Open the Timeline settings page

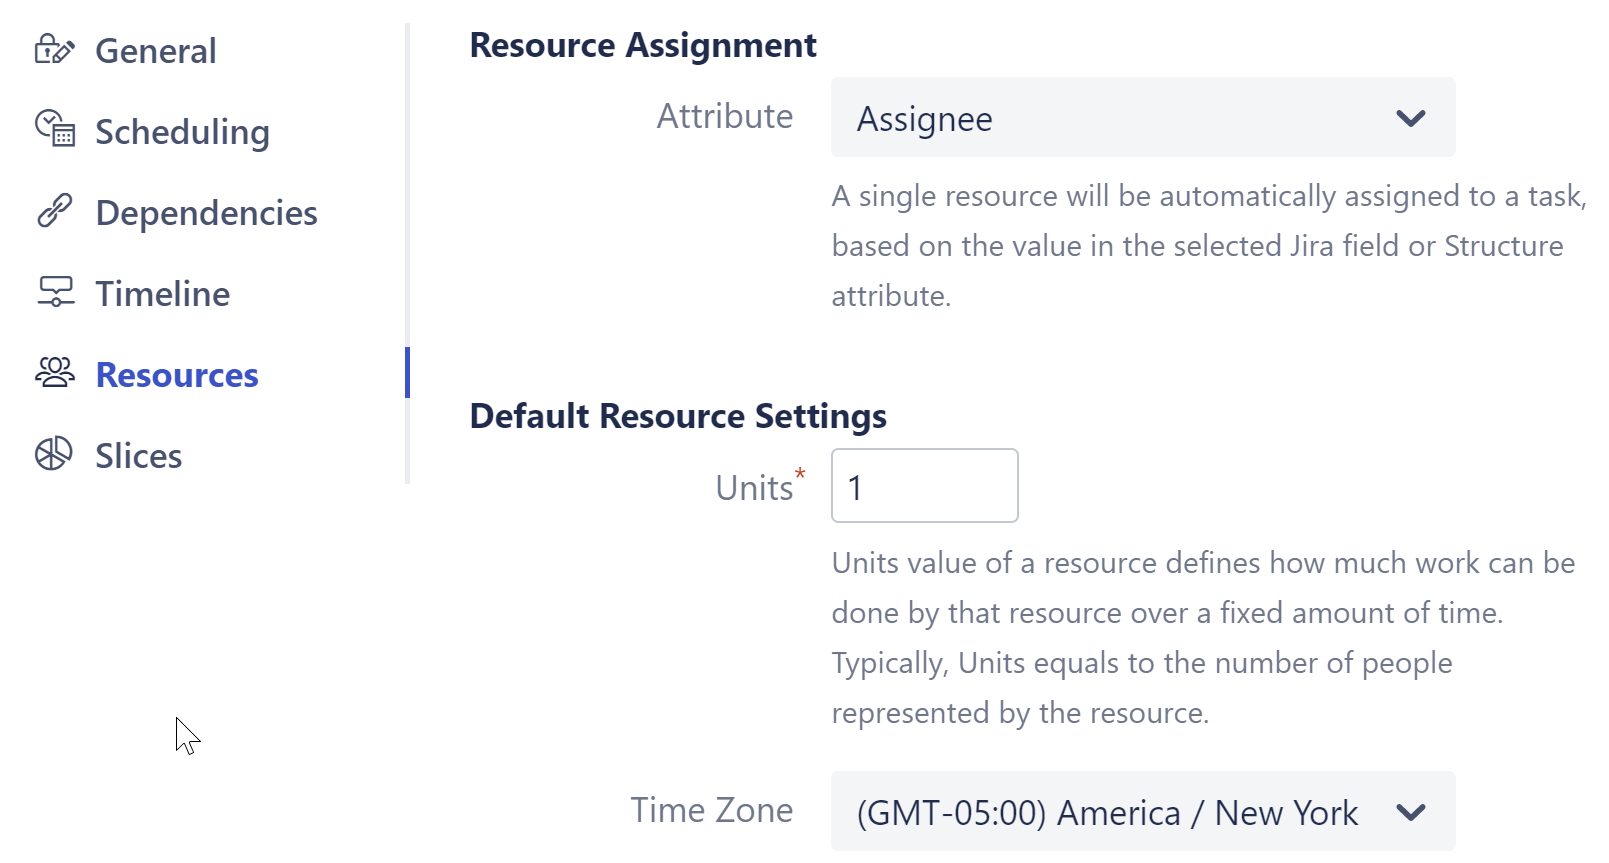pyautogui.click(x=162, y=293)
